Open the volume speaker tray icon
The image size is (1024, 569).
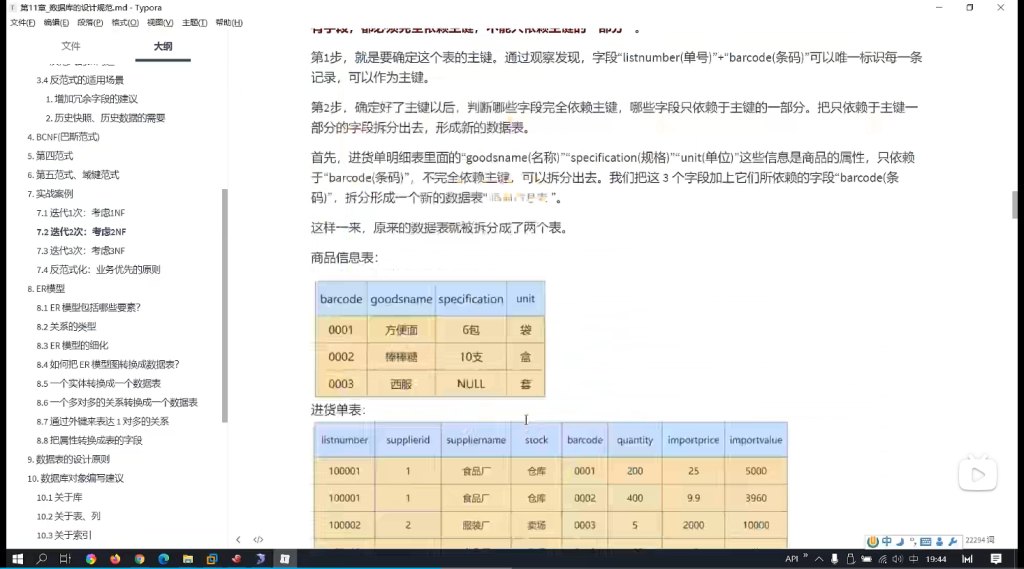click(x=898, y=559)
